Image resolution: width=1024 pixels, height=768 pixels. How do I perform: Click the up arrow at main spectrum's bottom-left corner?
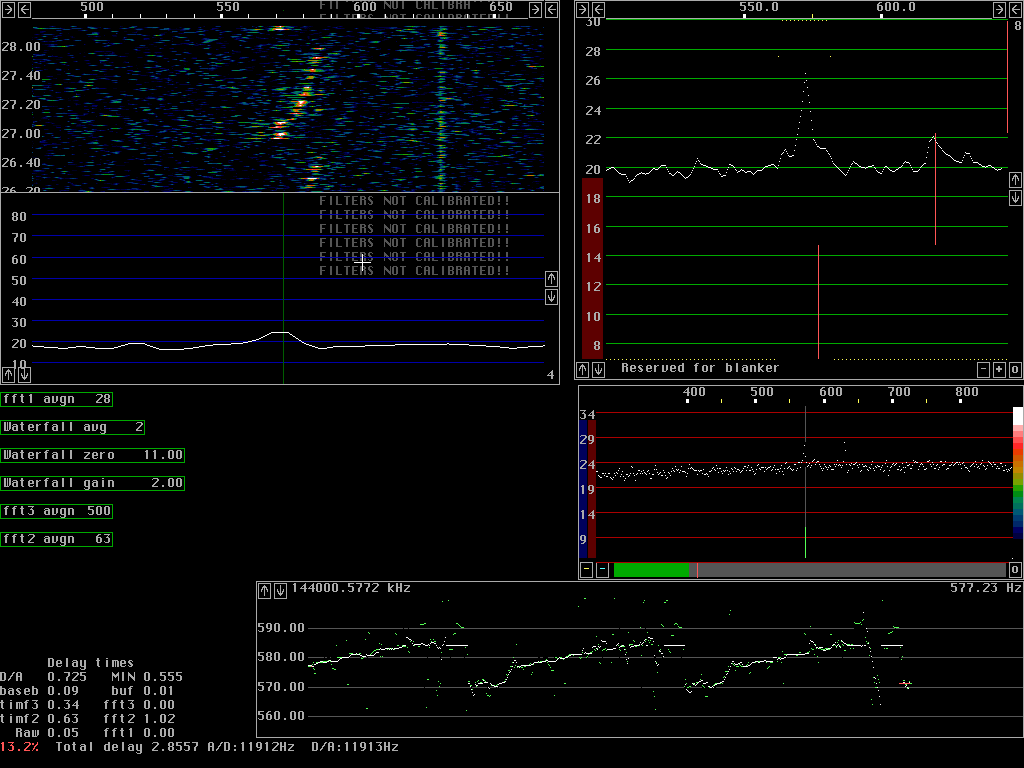tap(8, 375)
